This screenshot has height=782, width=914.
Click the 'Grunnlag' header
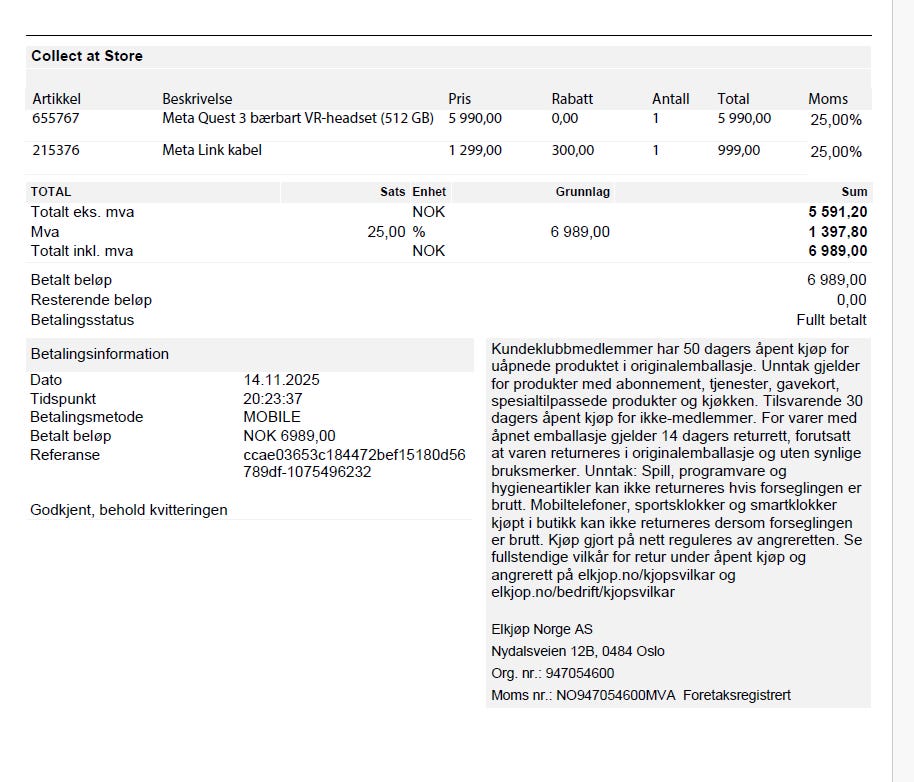click(582, 192)
